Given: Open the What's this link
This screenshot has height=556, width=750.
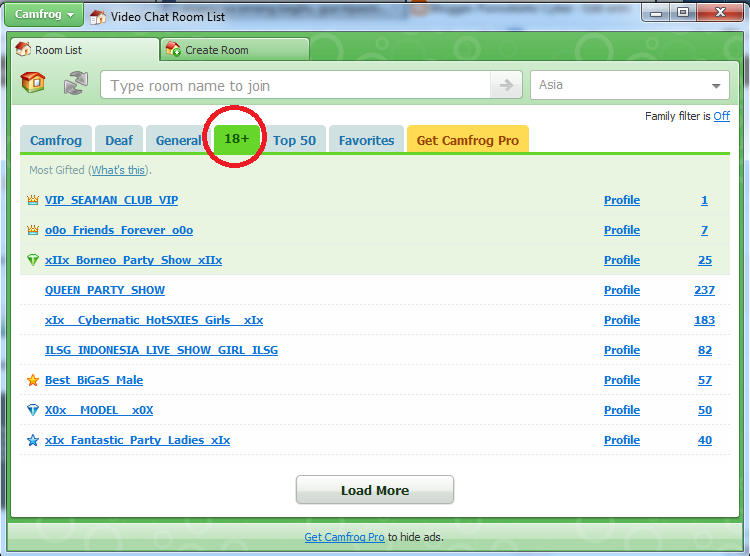Looking at the screenshot, I should click(x=119, y=170).
